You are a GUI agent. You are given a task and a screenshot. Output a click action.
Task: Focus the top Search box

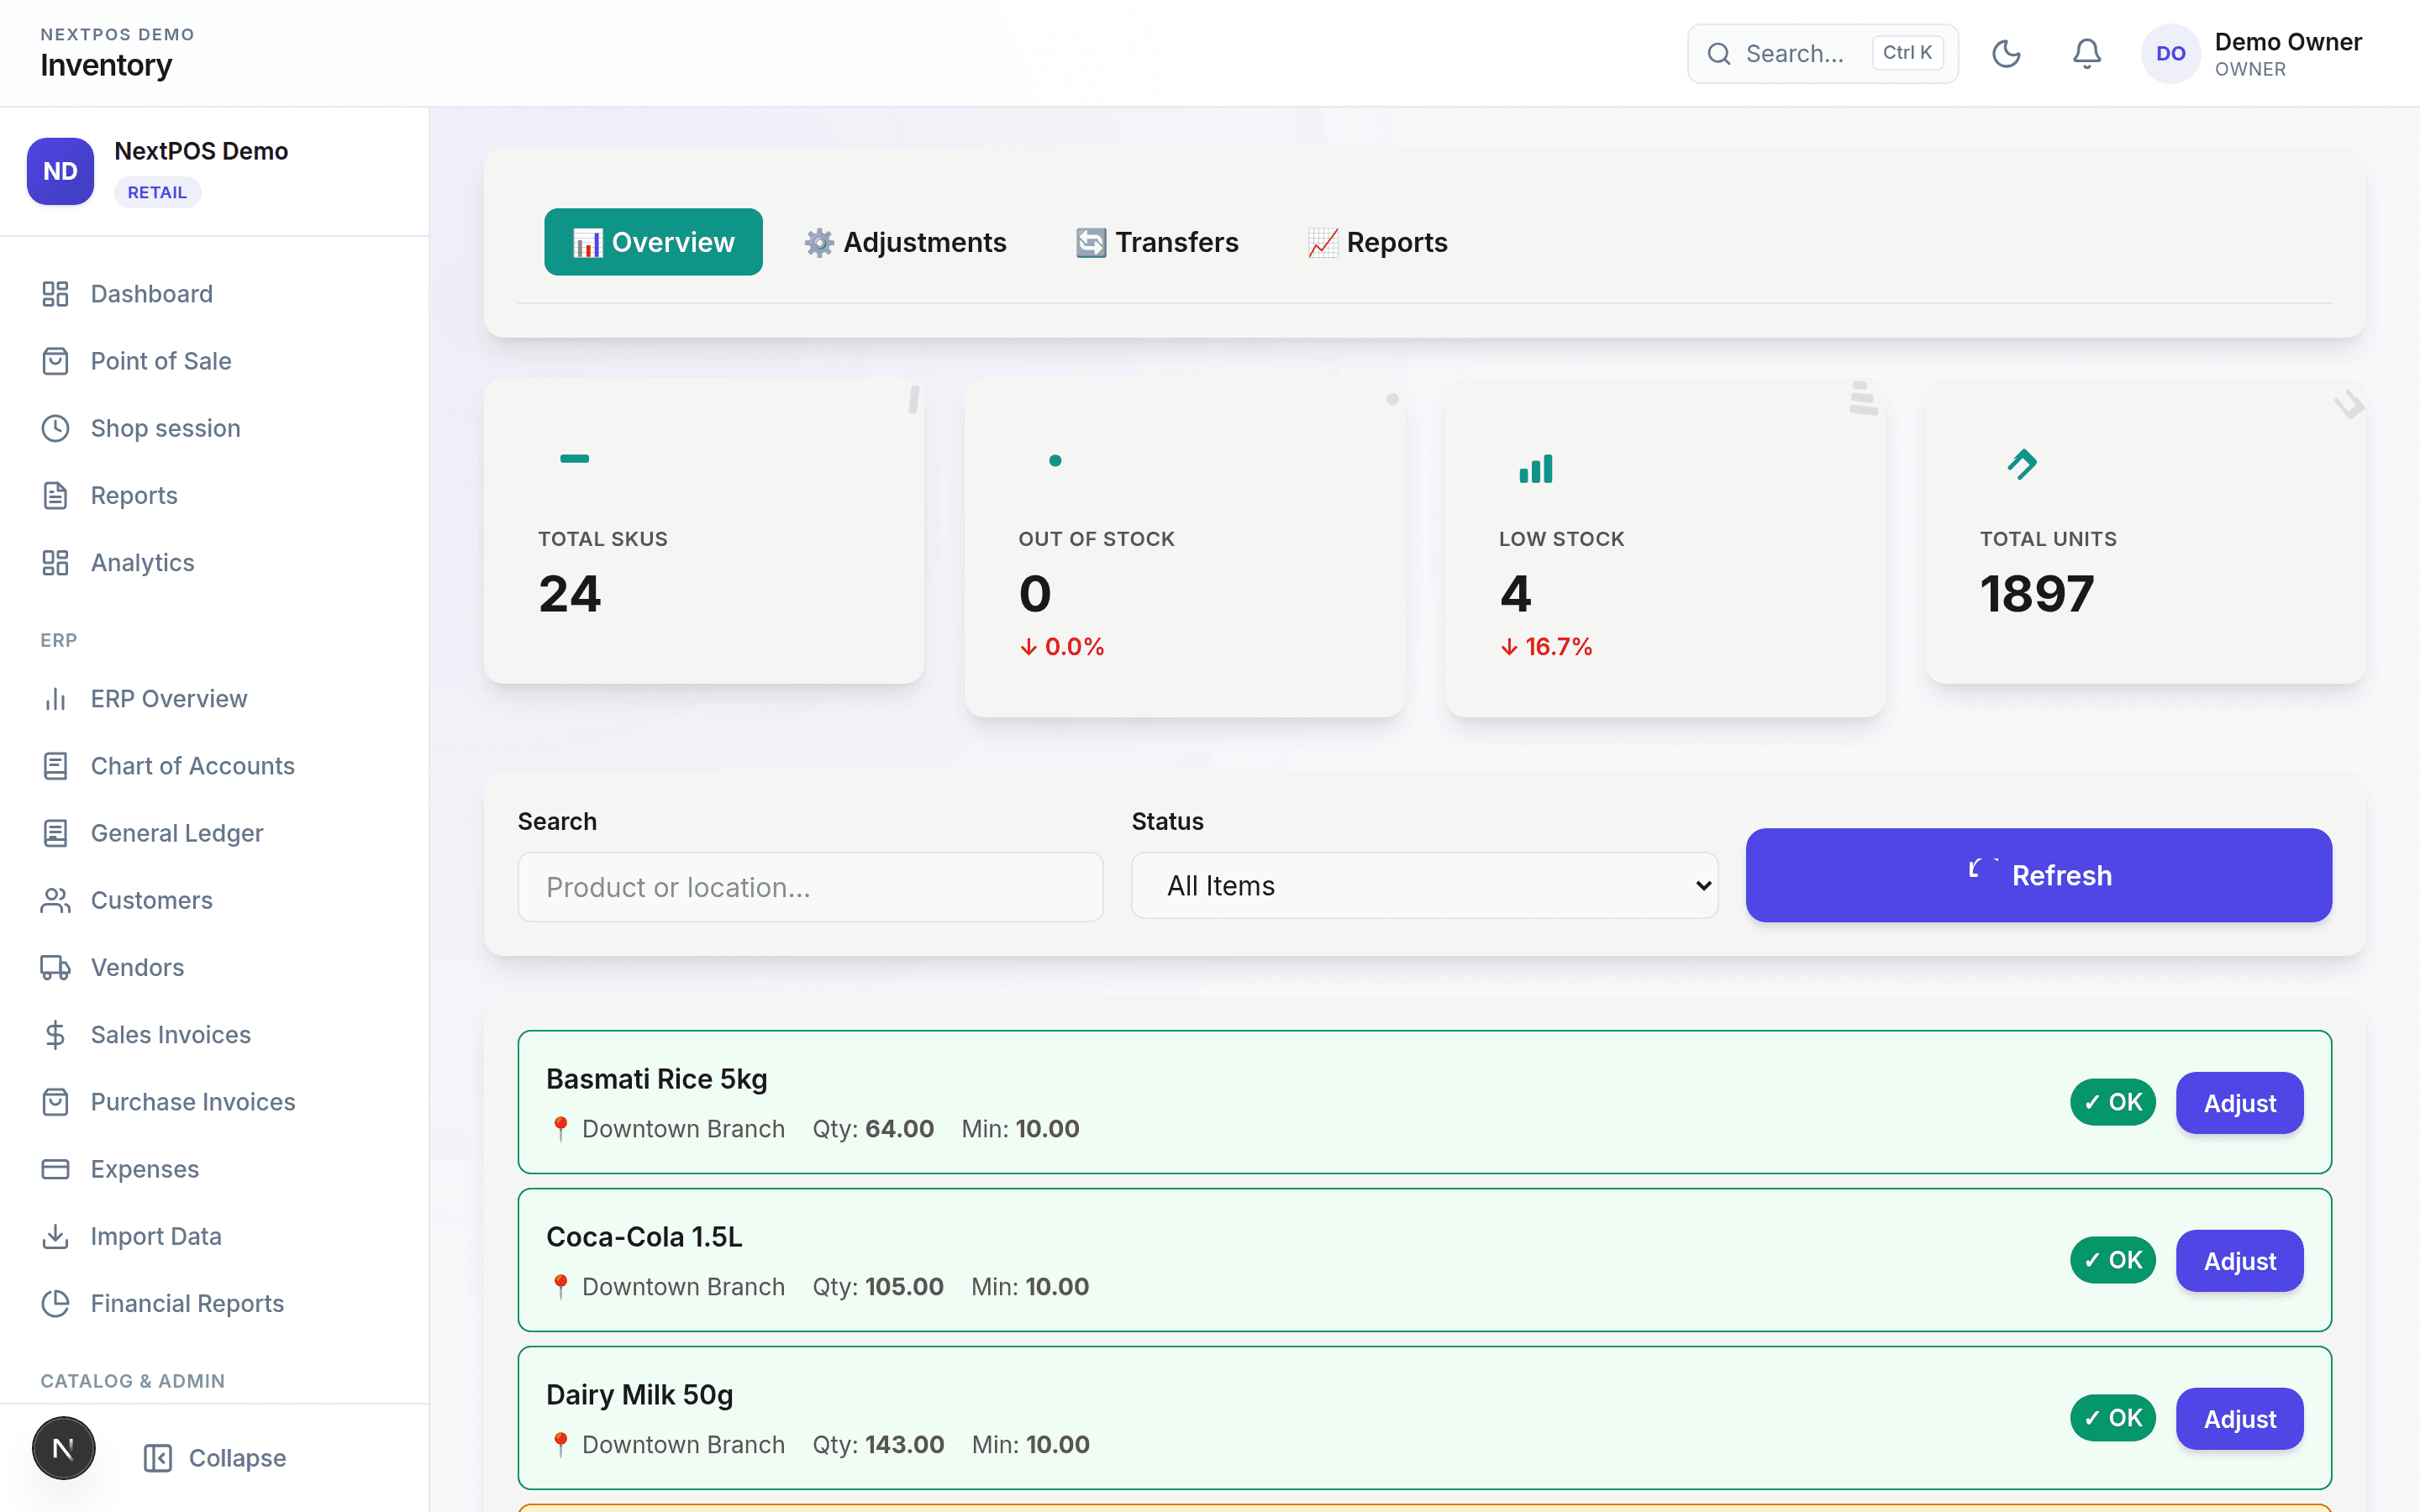[x=1822, y=54]
